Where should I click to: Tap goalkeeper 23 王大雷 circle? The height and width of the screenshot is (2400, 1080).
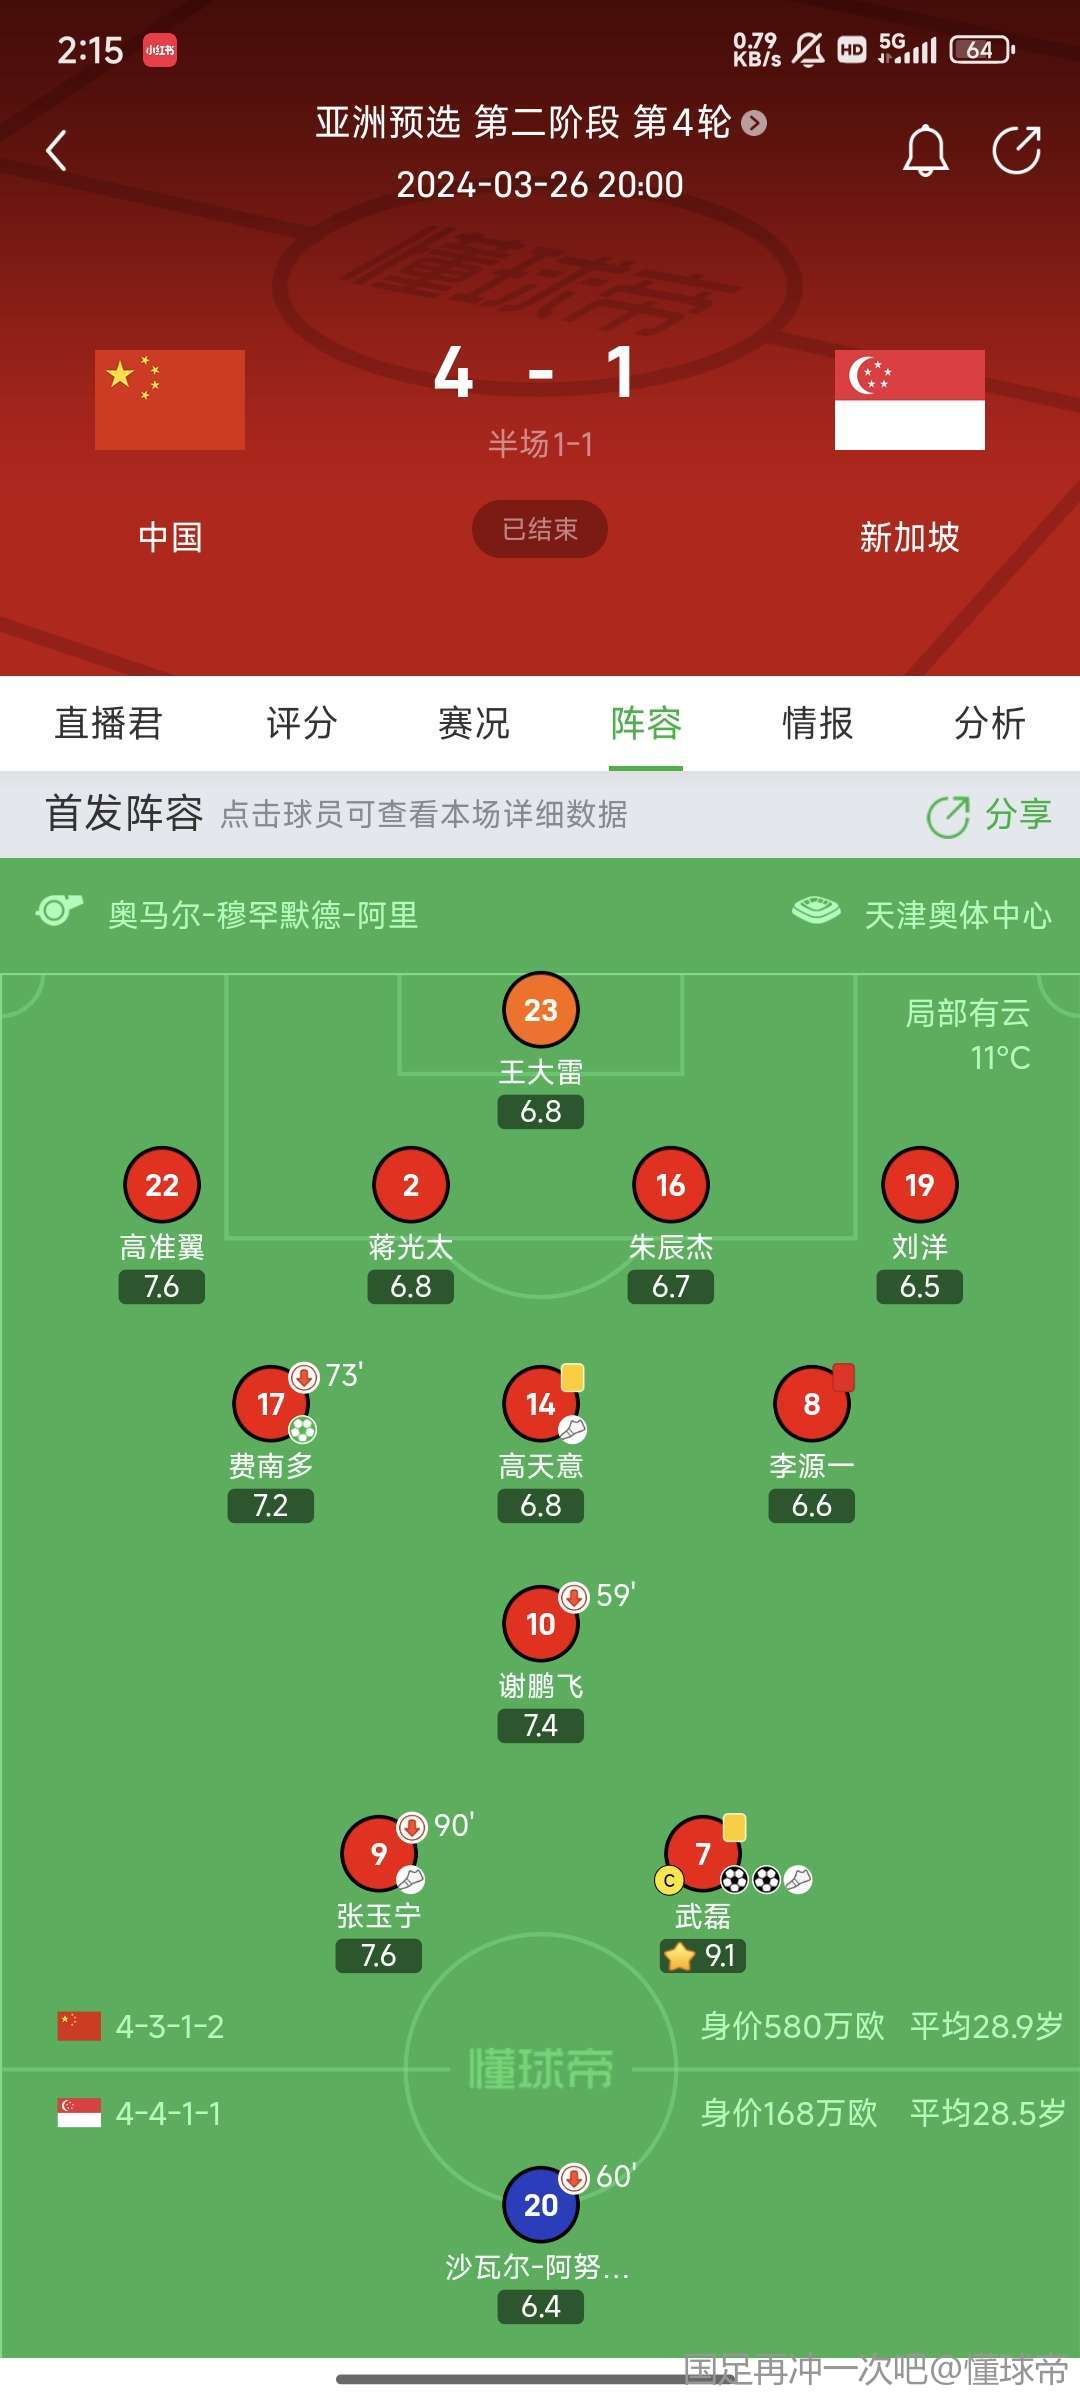point(541,1010)
